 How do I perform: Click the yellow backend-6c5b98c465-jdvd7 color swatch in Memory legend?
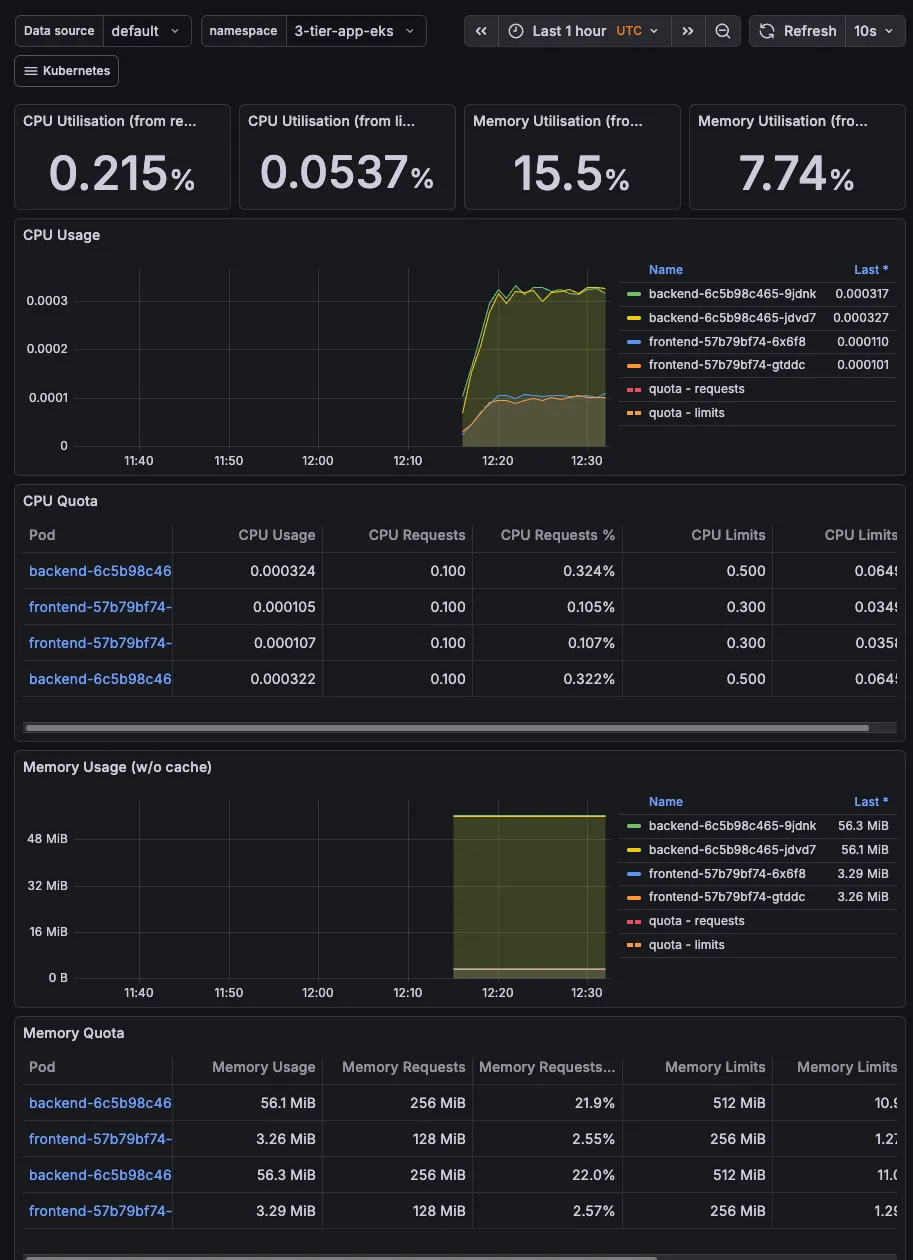[x=633, y=850]
